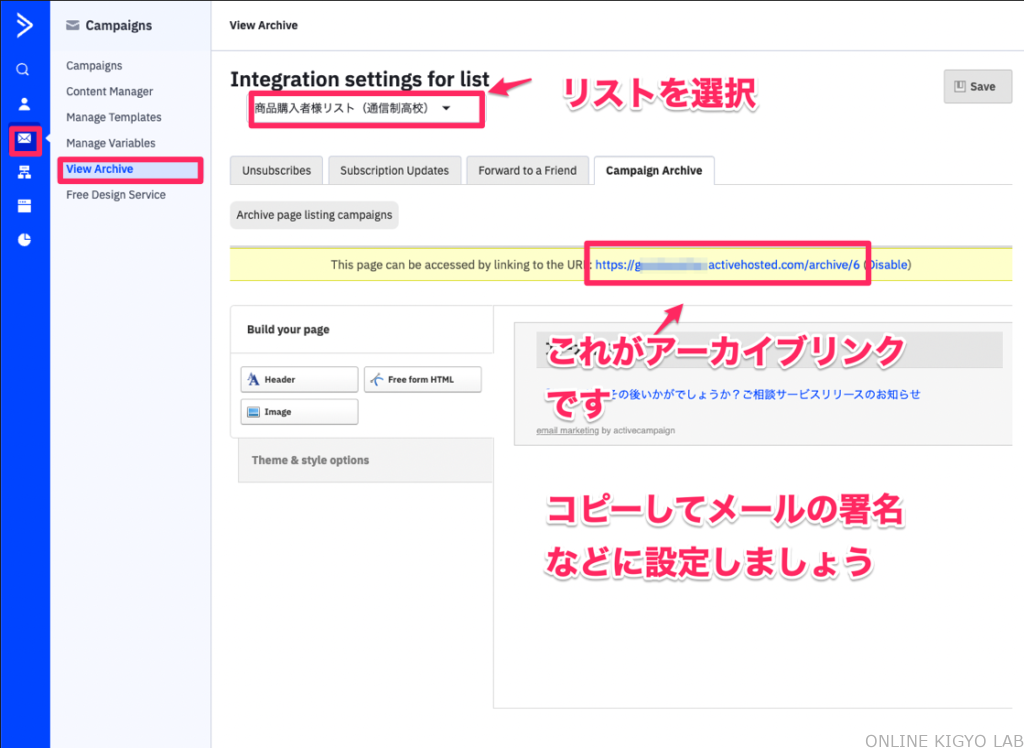This screenshot has width=1024, height=748.
Task: Add a Header block to page
Action: tap(299, 380)
